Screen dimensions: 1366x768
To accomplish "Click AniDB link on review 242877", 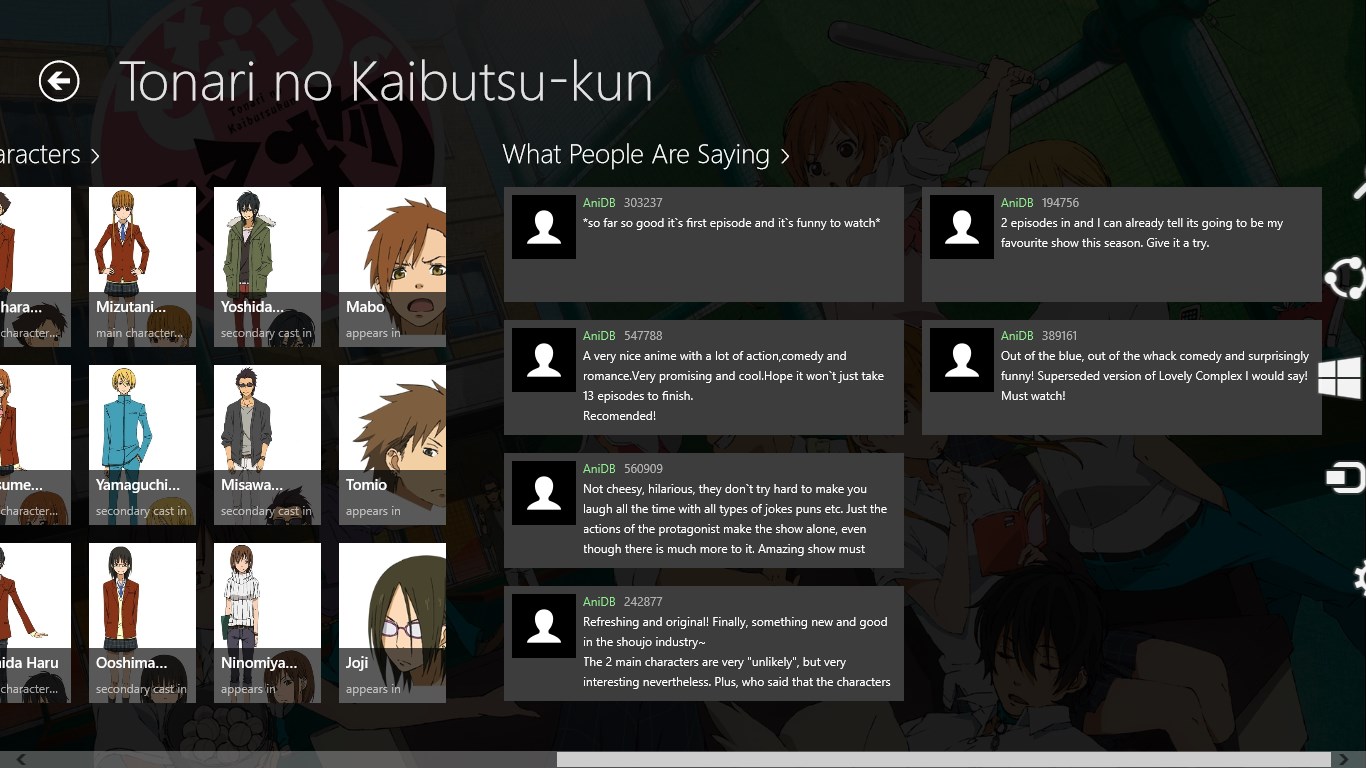I will click(599, 602).
